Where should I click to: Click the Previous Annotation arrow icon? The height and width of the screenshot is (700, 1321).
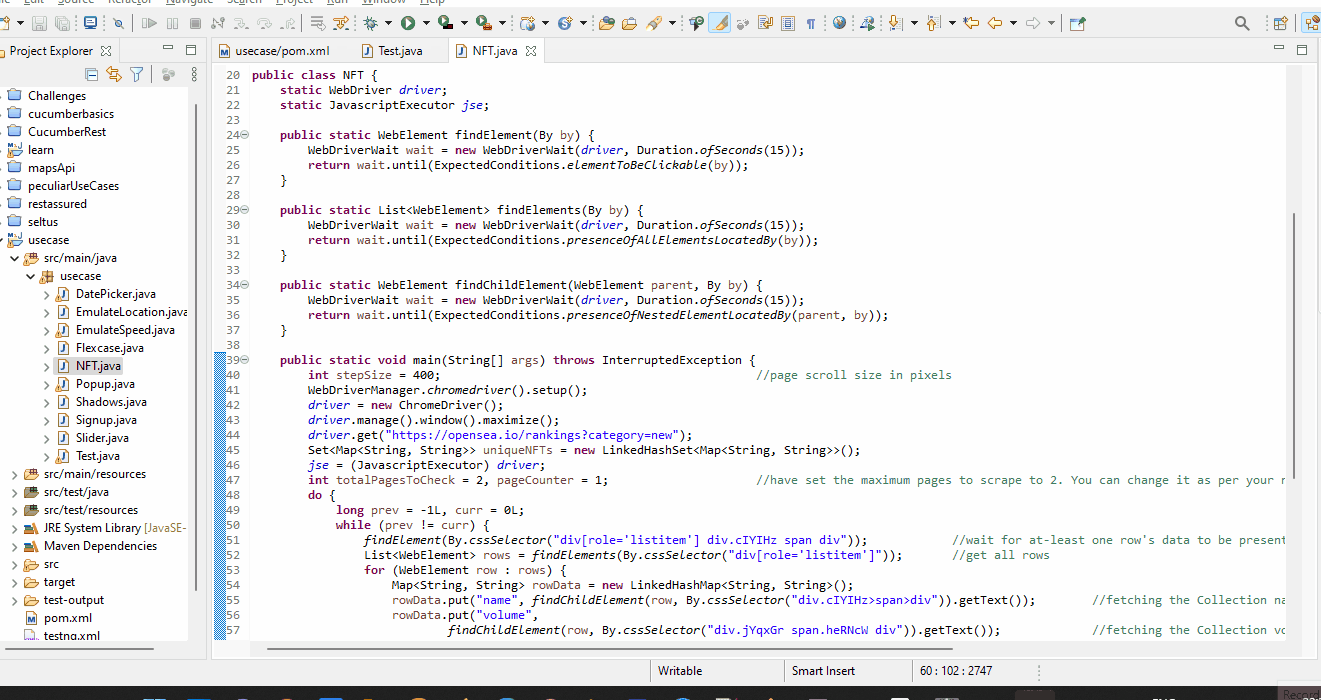coord(932,23)
